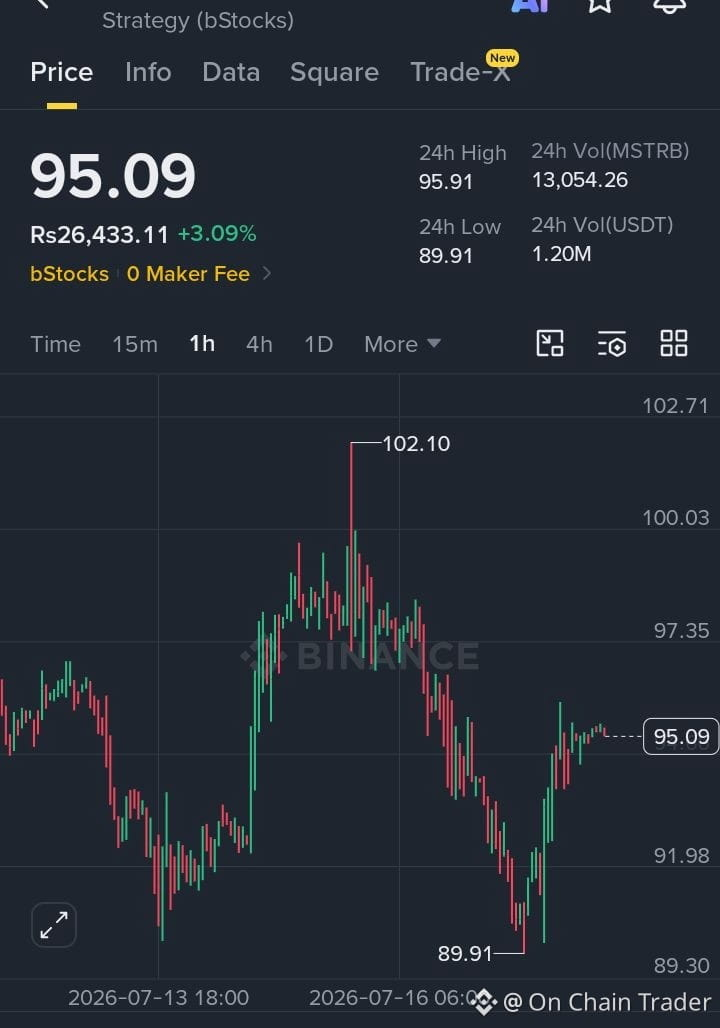Image resolution: width=720 pixels, height=1028 pixels.
Task: Click the 24h Low value 89.91
Action: coord(446,256)
